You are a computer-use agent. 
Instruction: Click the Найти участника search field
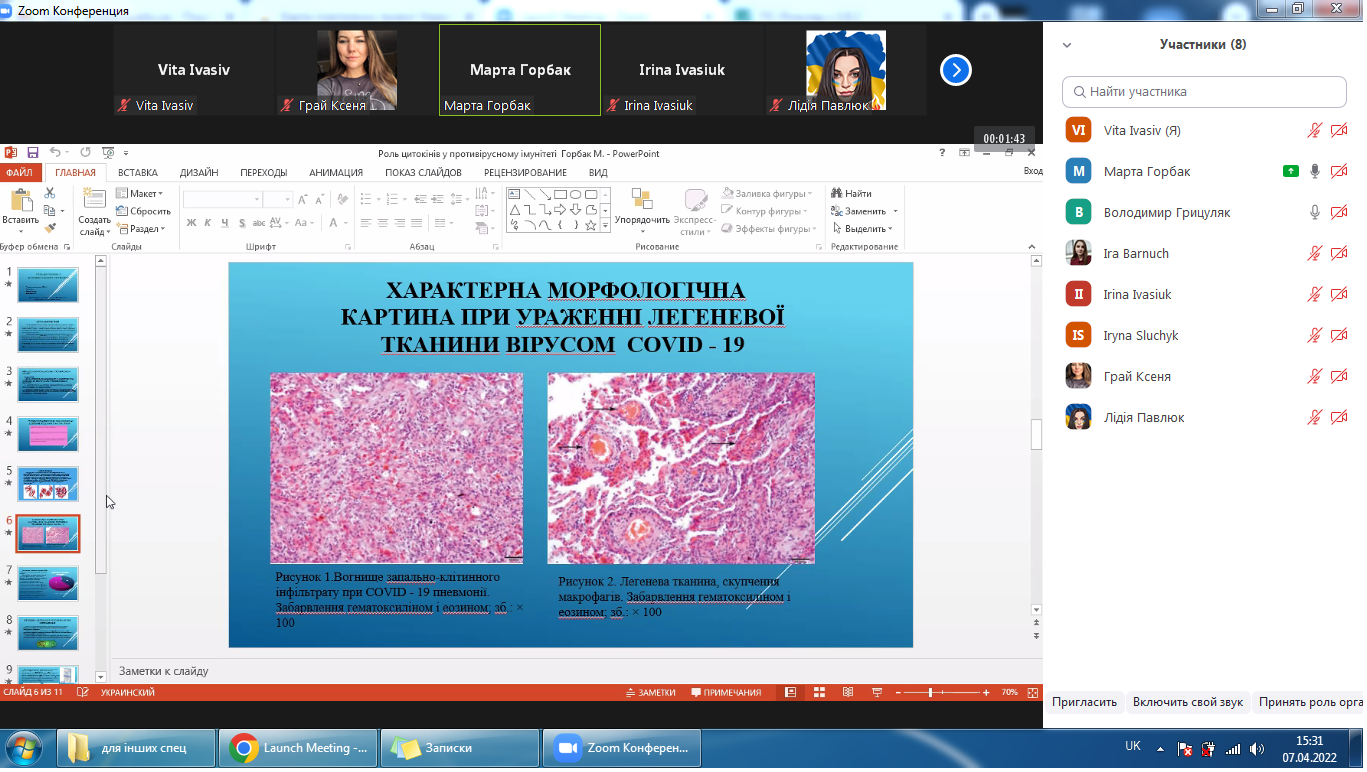(x=1204, y=91)
